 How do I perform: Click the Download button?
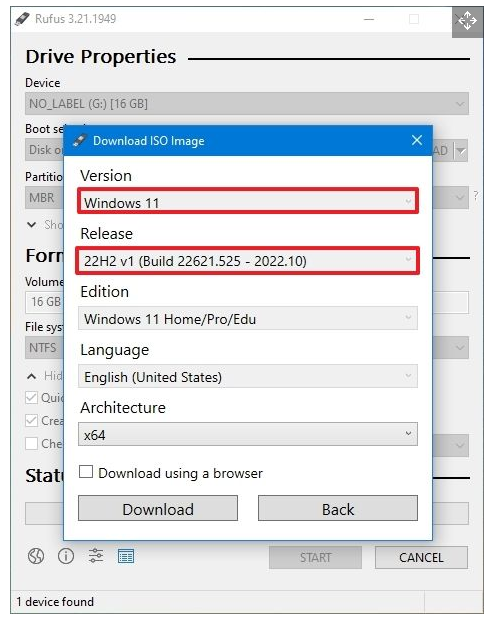click(158, 508)
